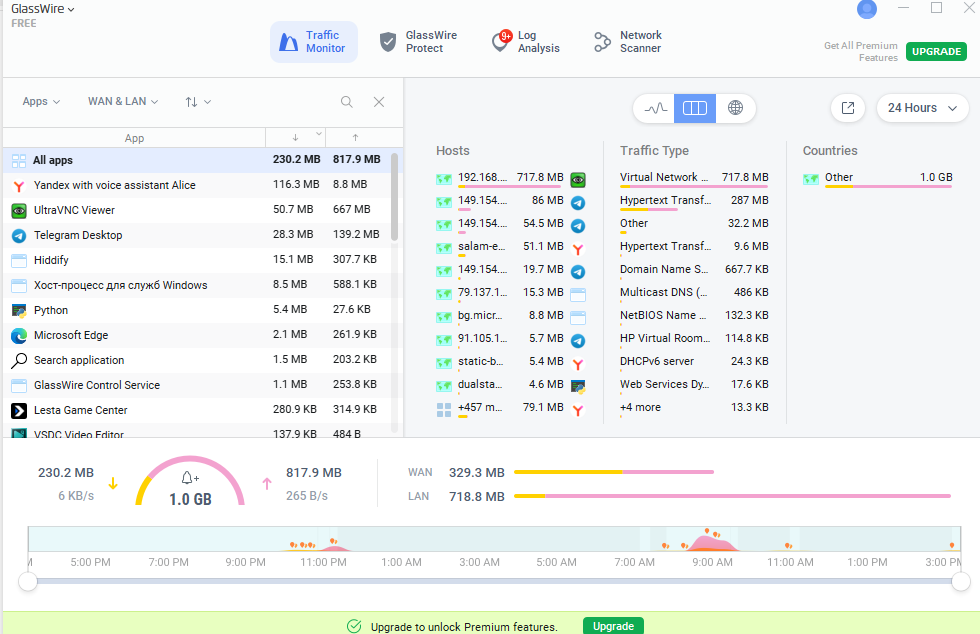Select the bg.micr host entry

tap(499, 316)
